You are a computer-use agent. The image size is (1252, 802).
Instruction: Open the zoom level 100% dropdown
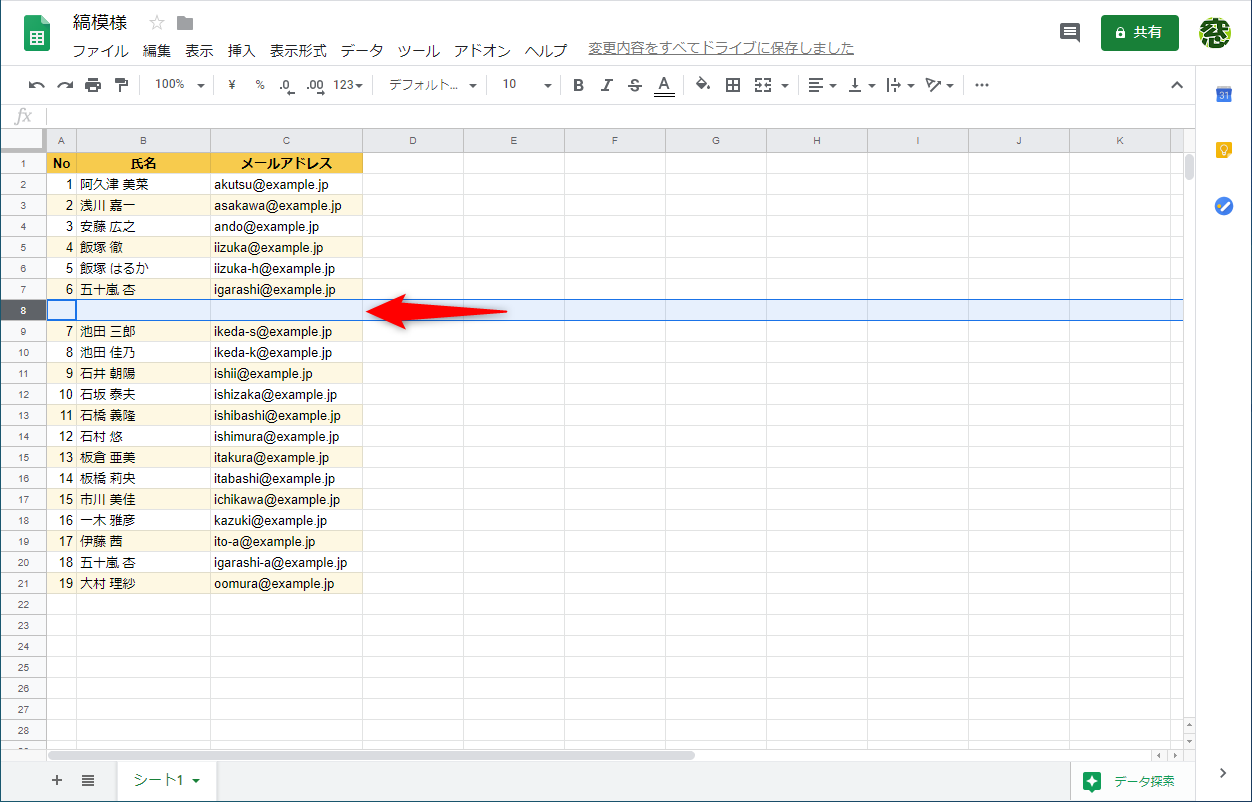pyautogui.click(x=179, y=85)
